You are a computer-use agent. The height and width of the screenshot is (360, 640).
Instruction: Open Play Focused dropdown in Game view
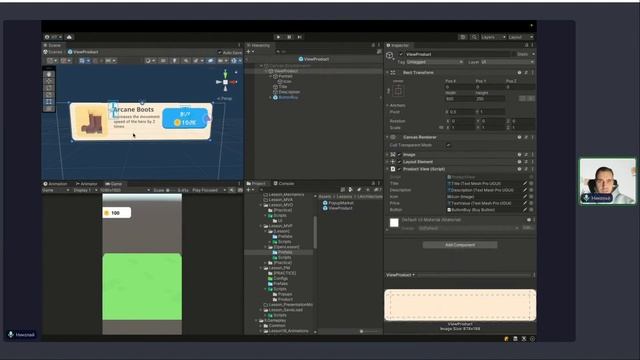pos(209,190)
